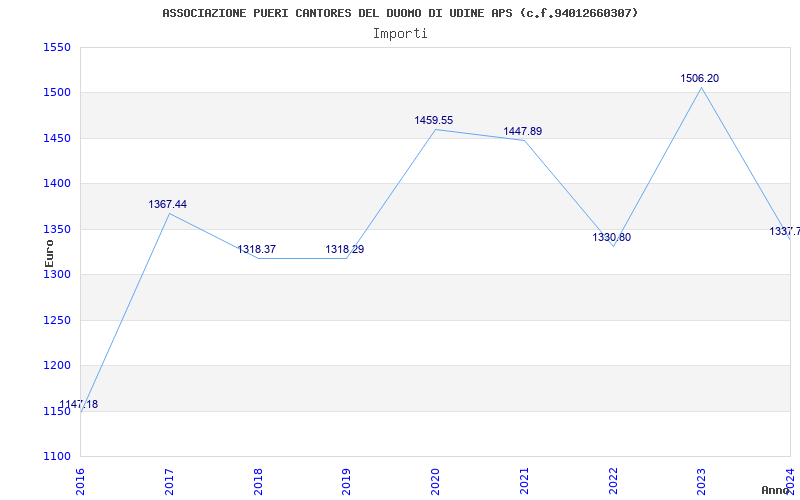Select year 2019 on the x-axis
The width and height of the screenshot is (800, 500).
pyautogui.click(x=346, y=479)
